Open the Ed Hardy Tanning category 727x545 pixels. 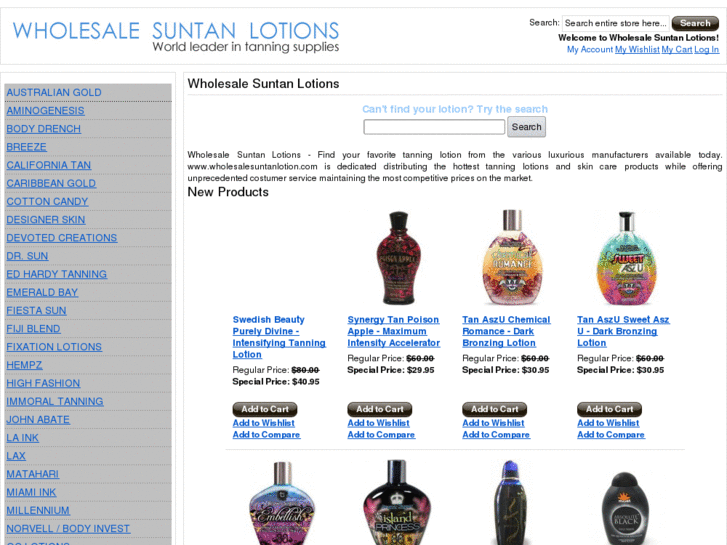tap(57, 274)
